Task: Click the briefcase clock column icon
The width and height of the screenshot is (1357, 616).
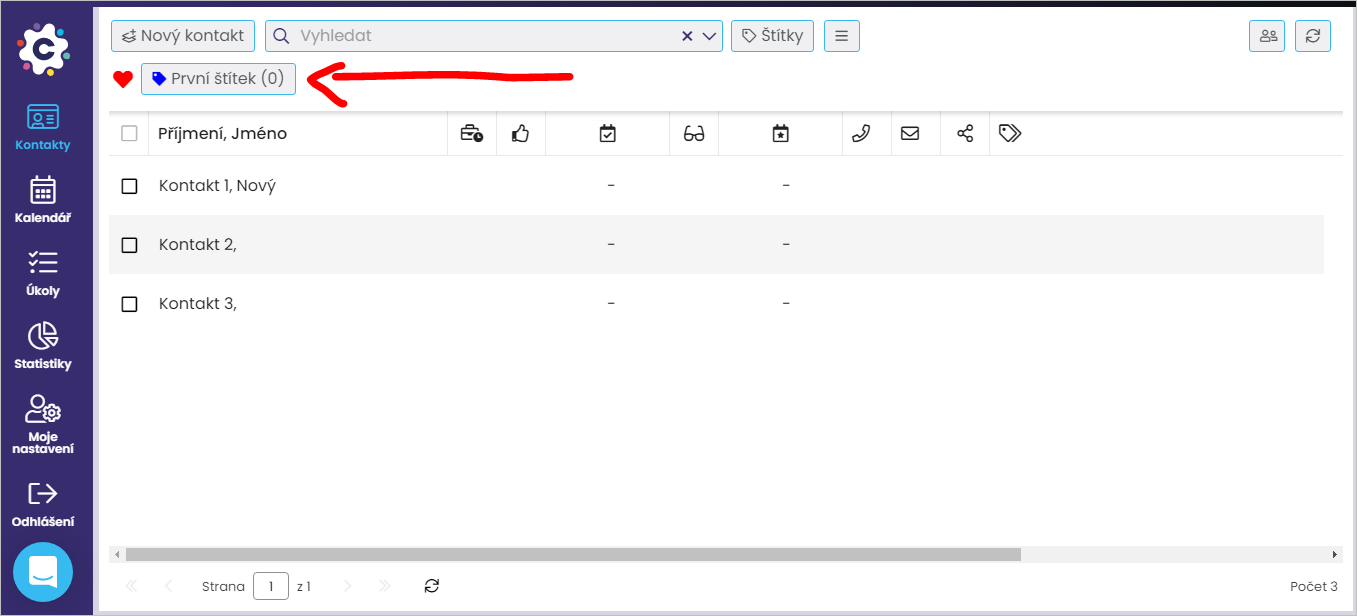Action: (471, 133)
